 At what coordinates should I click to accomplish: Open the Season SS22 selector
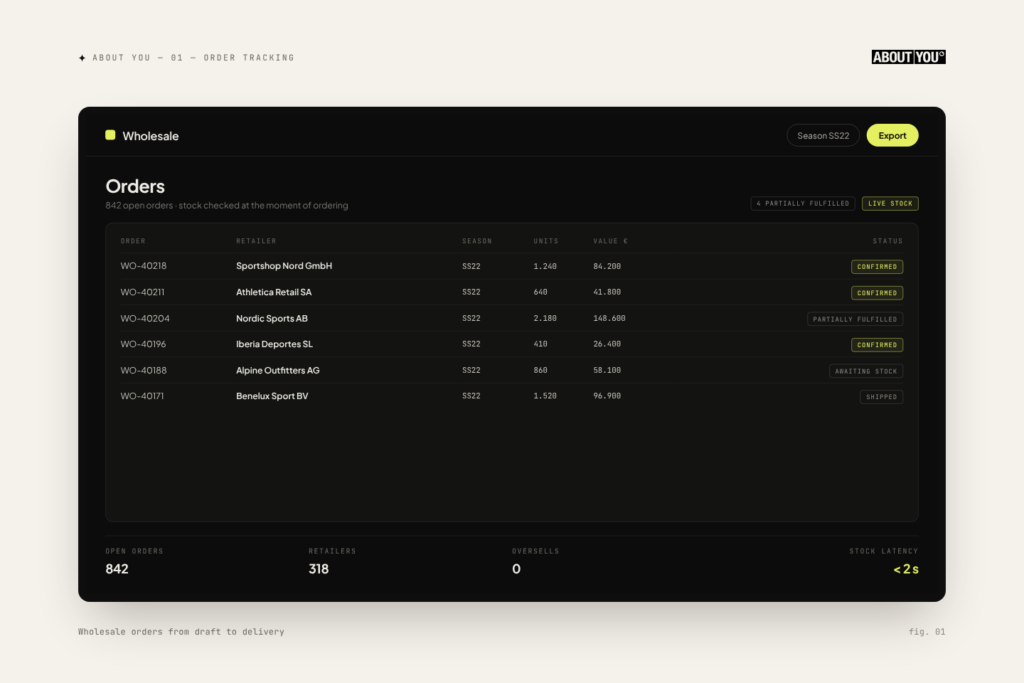click(x=823, y=135)
